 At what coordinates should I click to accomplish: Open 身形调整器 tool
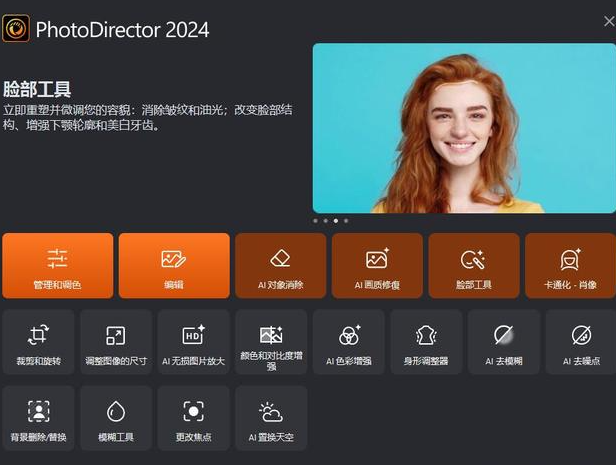[x=426, y=342]
